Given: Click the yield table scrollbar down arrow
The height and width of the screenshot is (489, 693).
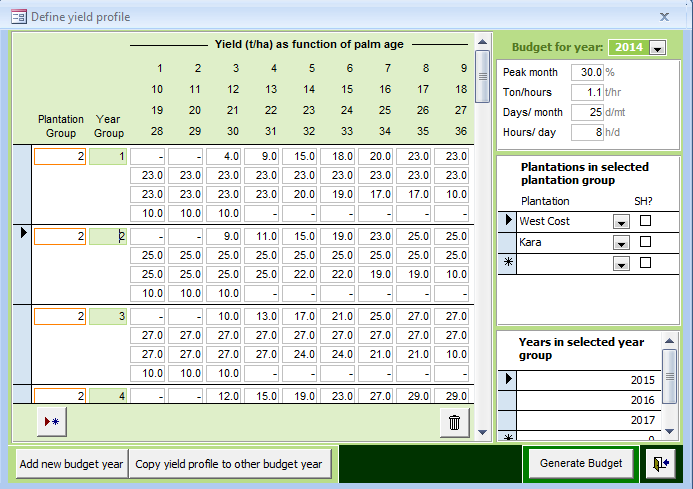Looking at the screenshot, I should point(483,432).
